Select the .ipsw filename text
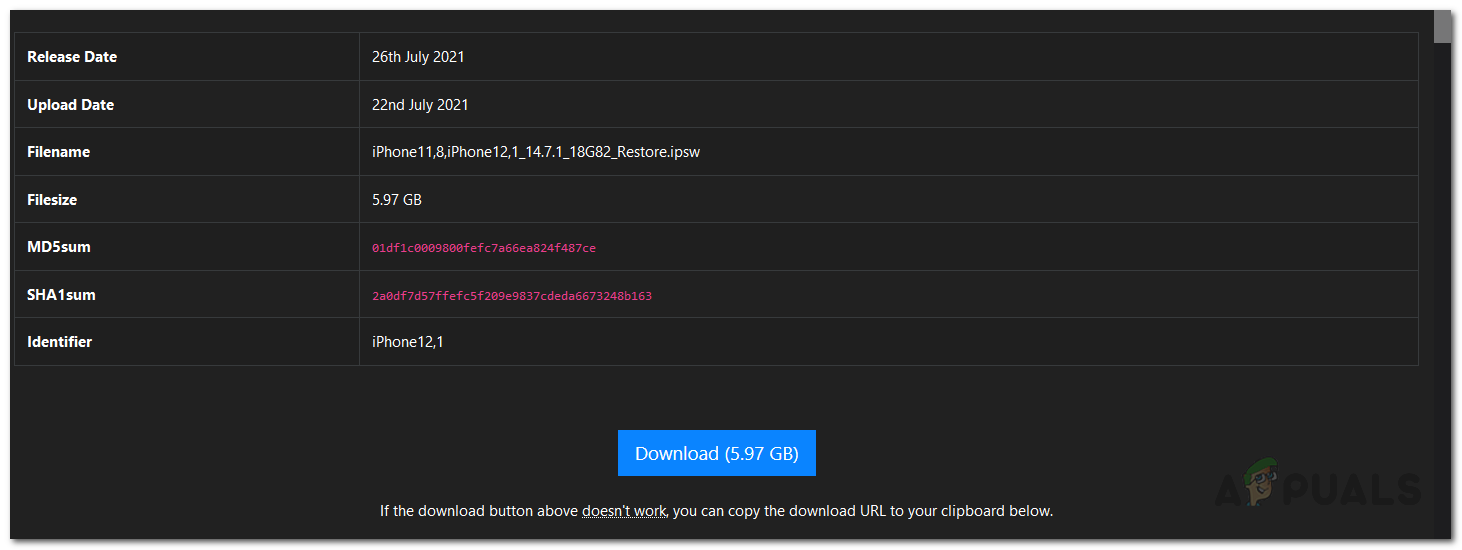Screen dimensions: 1462x550 [535, 152]
